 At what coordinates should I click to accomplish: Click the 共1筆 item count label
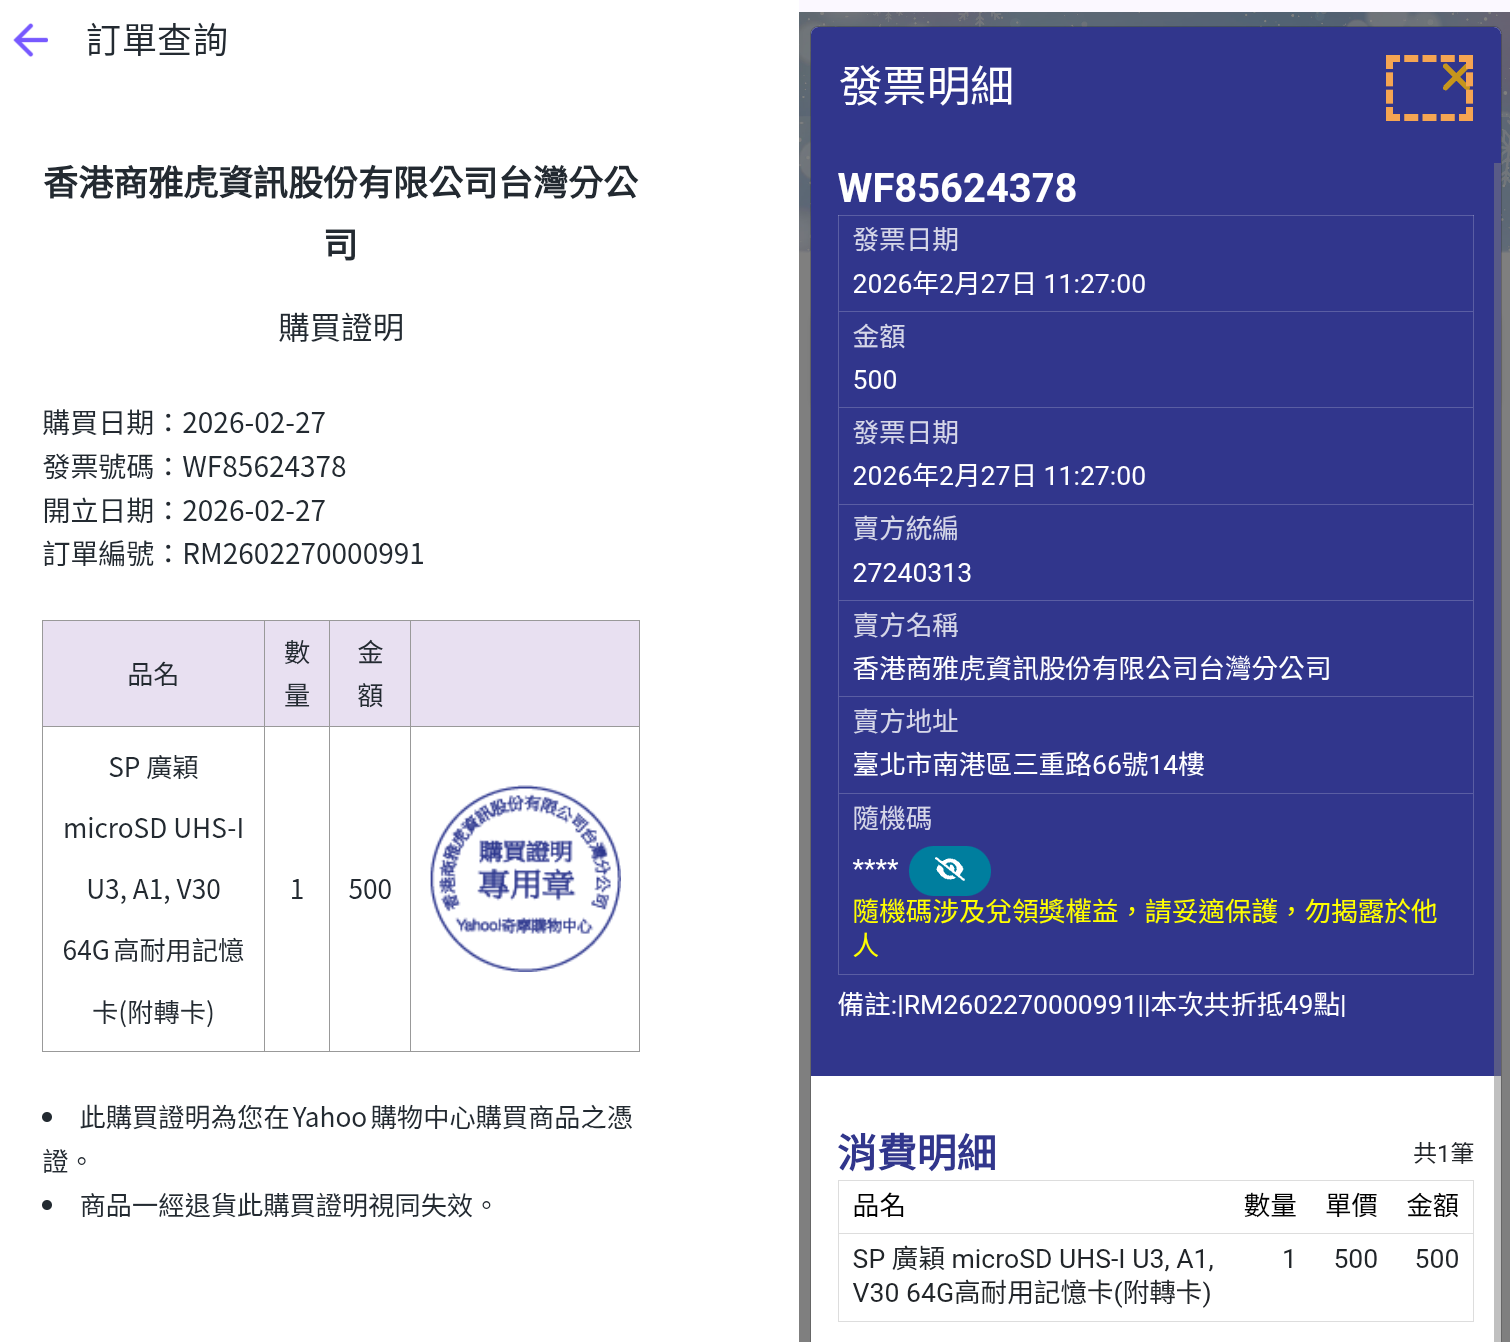coord(1443,1153)
